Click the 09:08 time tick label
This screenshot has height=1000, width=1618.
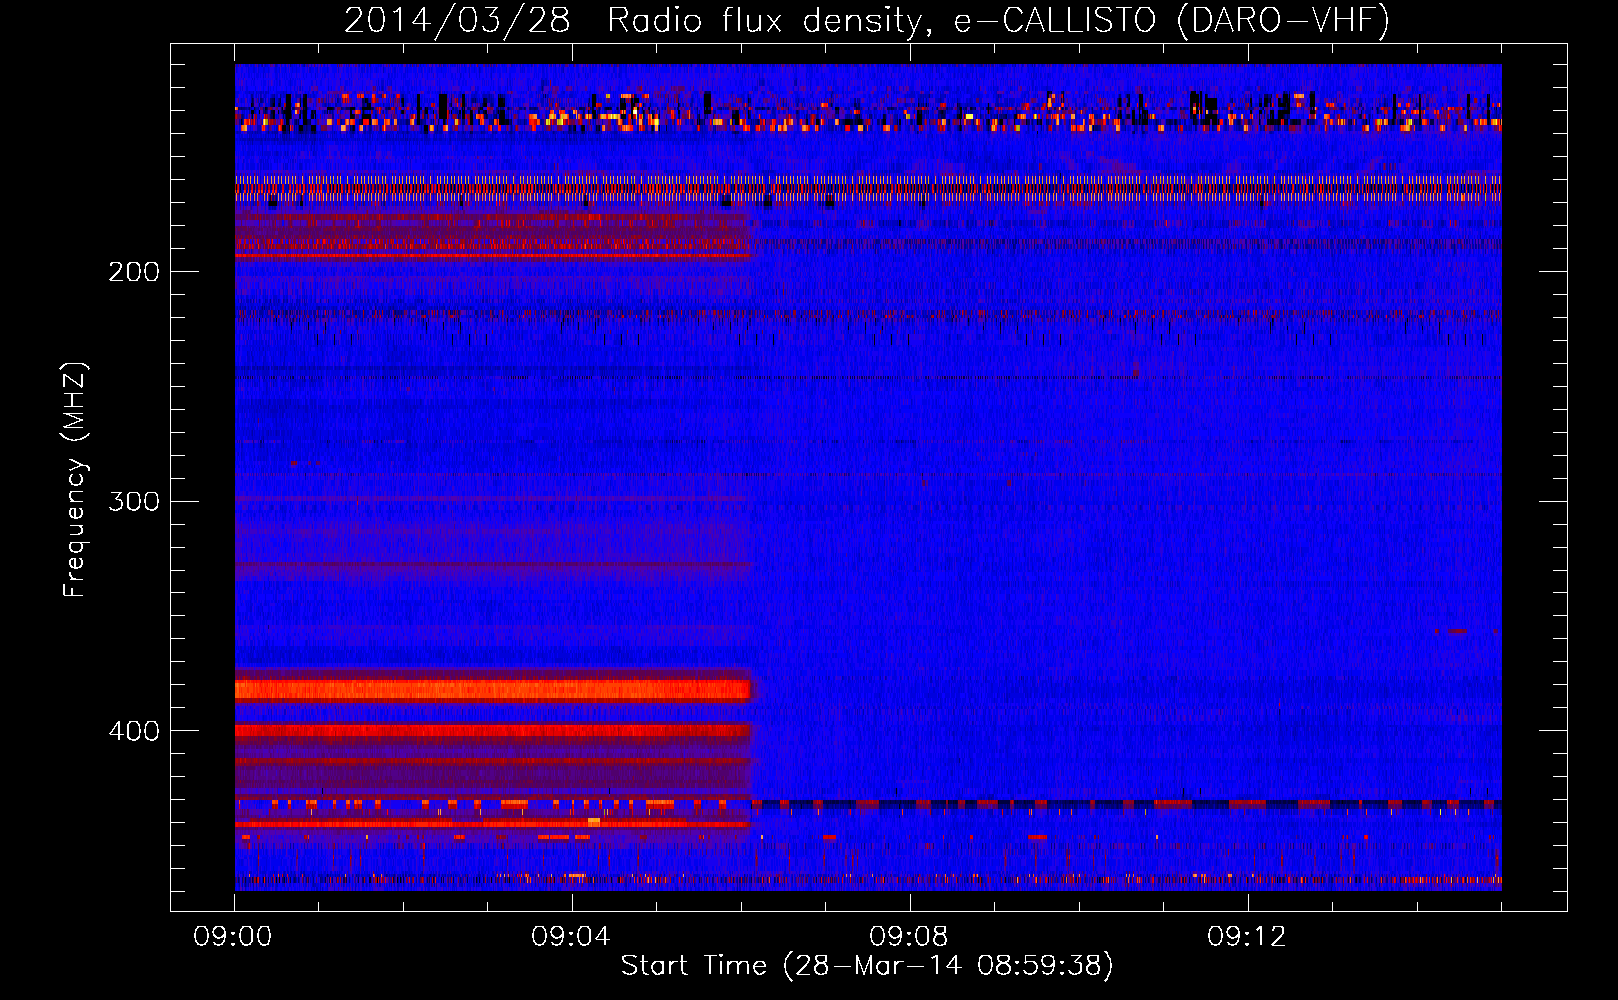point(909,937)
